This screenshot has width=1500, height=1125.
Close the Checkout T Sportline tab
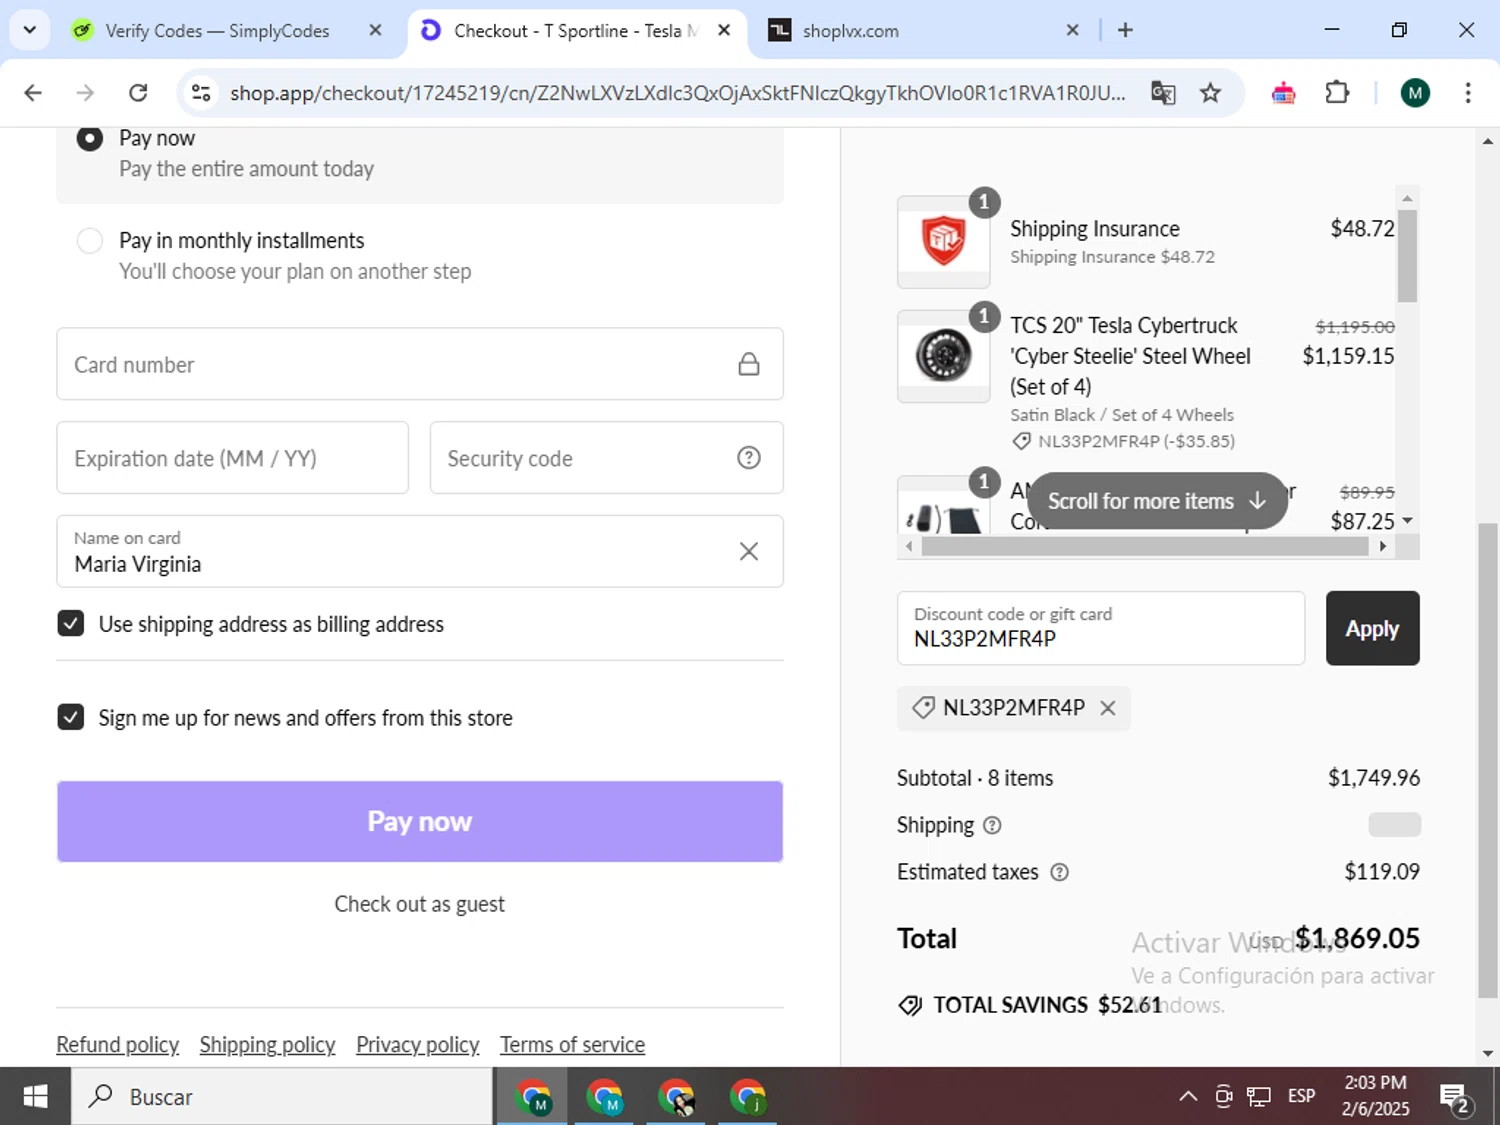(x=724, y=30)
